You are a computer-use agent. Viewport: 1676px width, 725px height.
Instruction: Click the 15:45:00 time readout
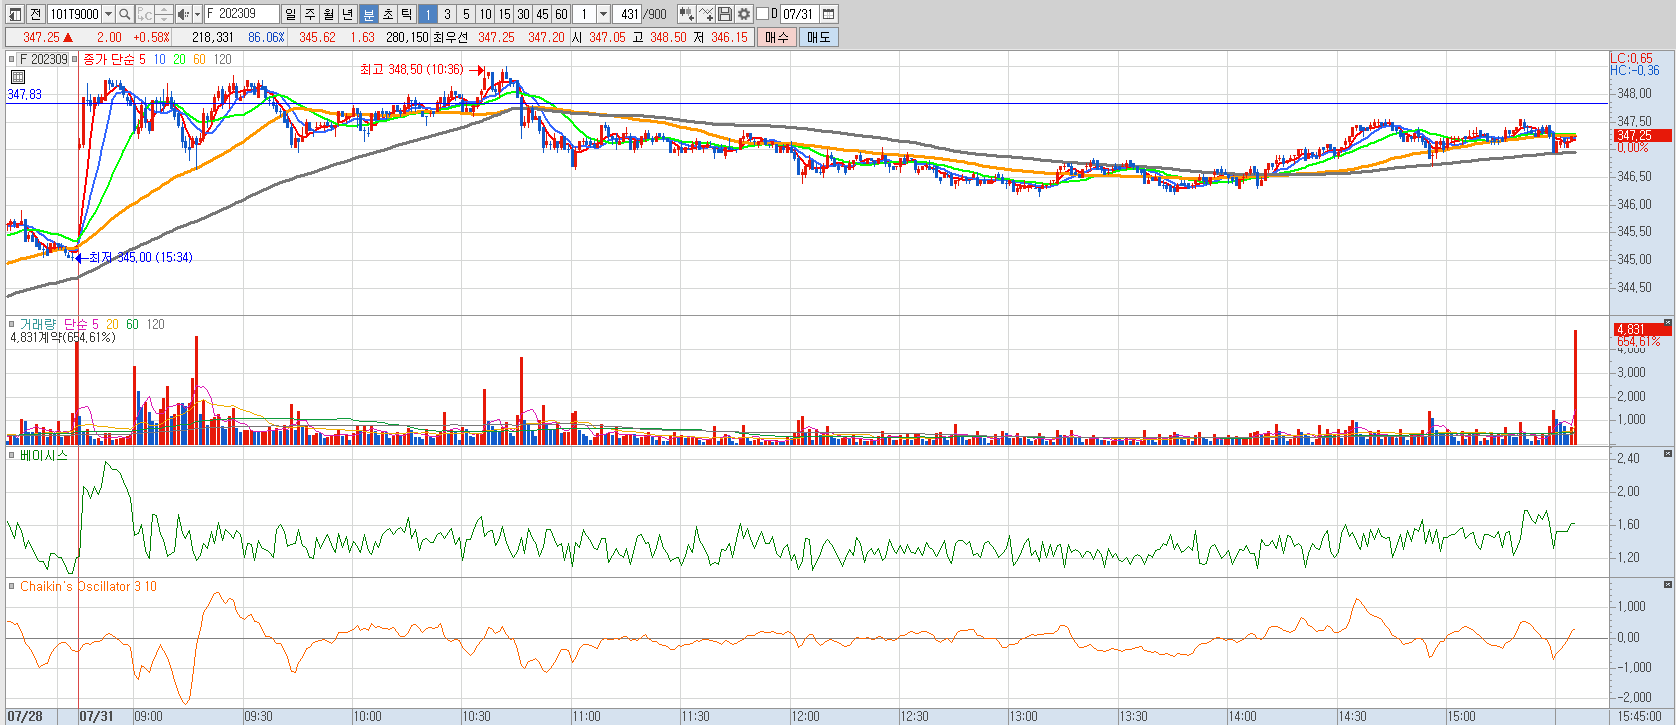[x=1639, y=716]
